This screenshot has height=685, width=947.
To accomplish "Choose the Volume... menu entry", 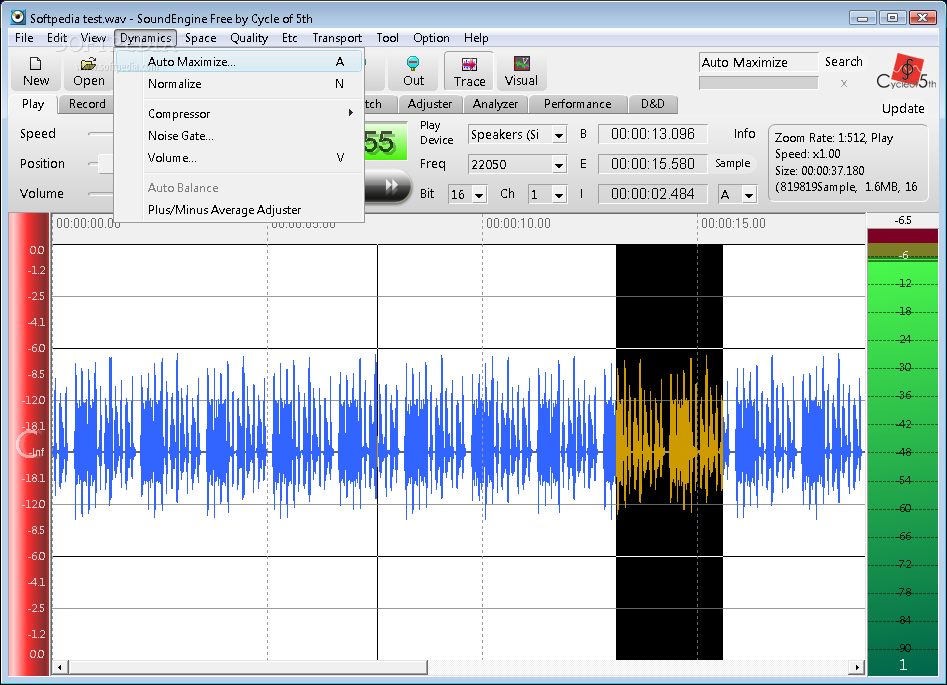I will click(x=240, y=158).
